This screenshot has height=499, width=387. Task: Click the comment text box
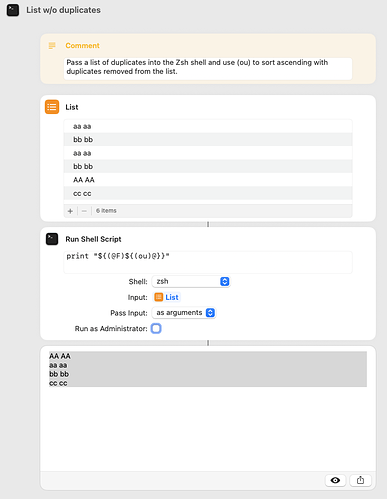tap(208, 69)
